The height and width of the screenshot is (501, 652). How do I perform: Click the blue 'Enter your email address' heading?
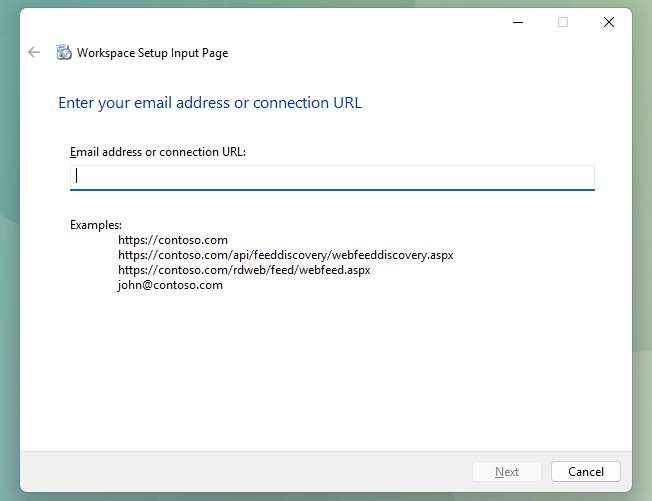coord(210,103)
